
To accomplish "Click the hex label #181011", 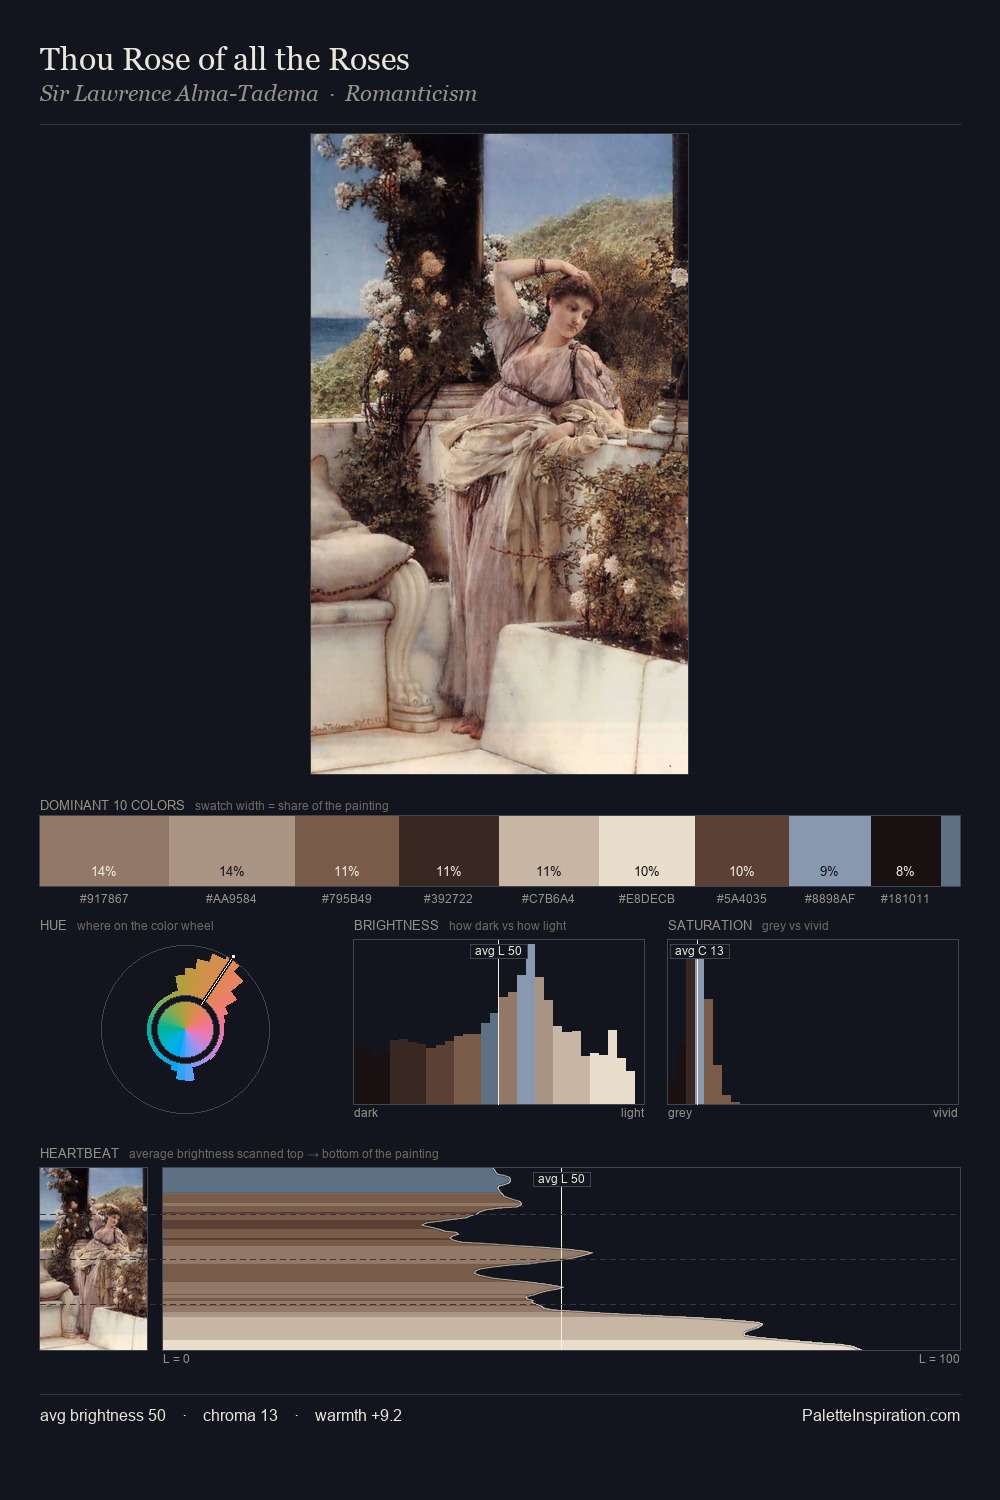I will (x=905, y=899).
